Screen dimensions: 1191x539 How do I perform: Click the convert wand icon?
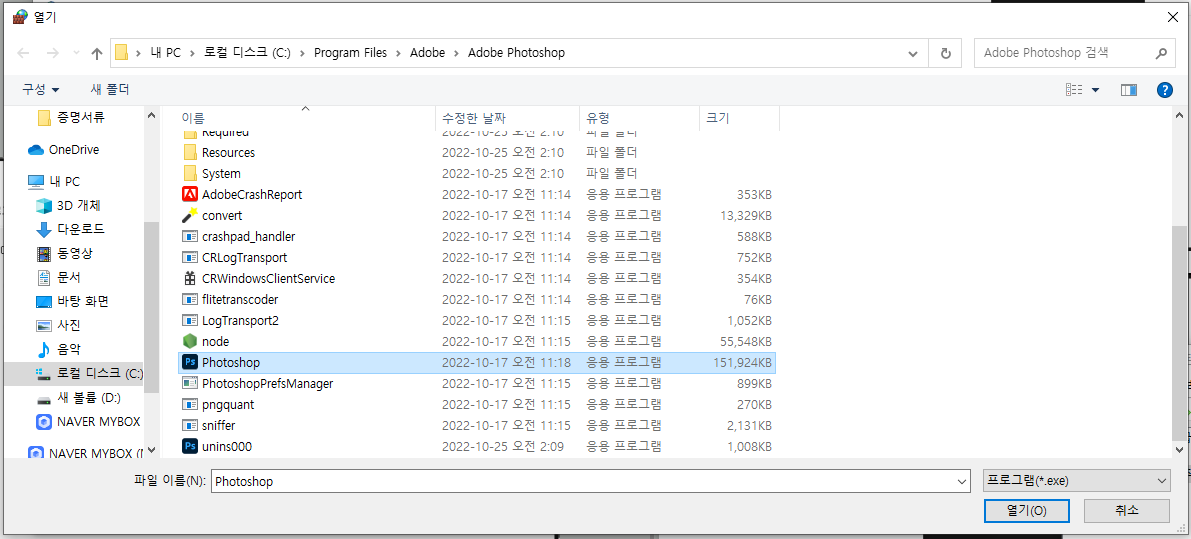tap(190, 216)
